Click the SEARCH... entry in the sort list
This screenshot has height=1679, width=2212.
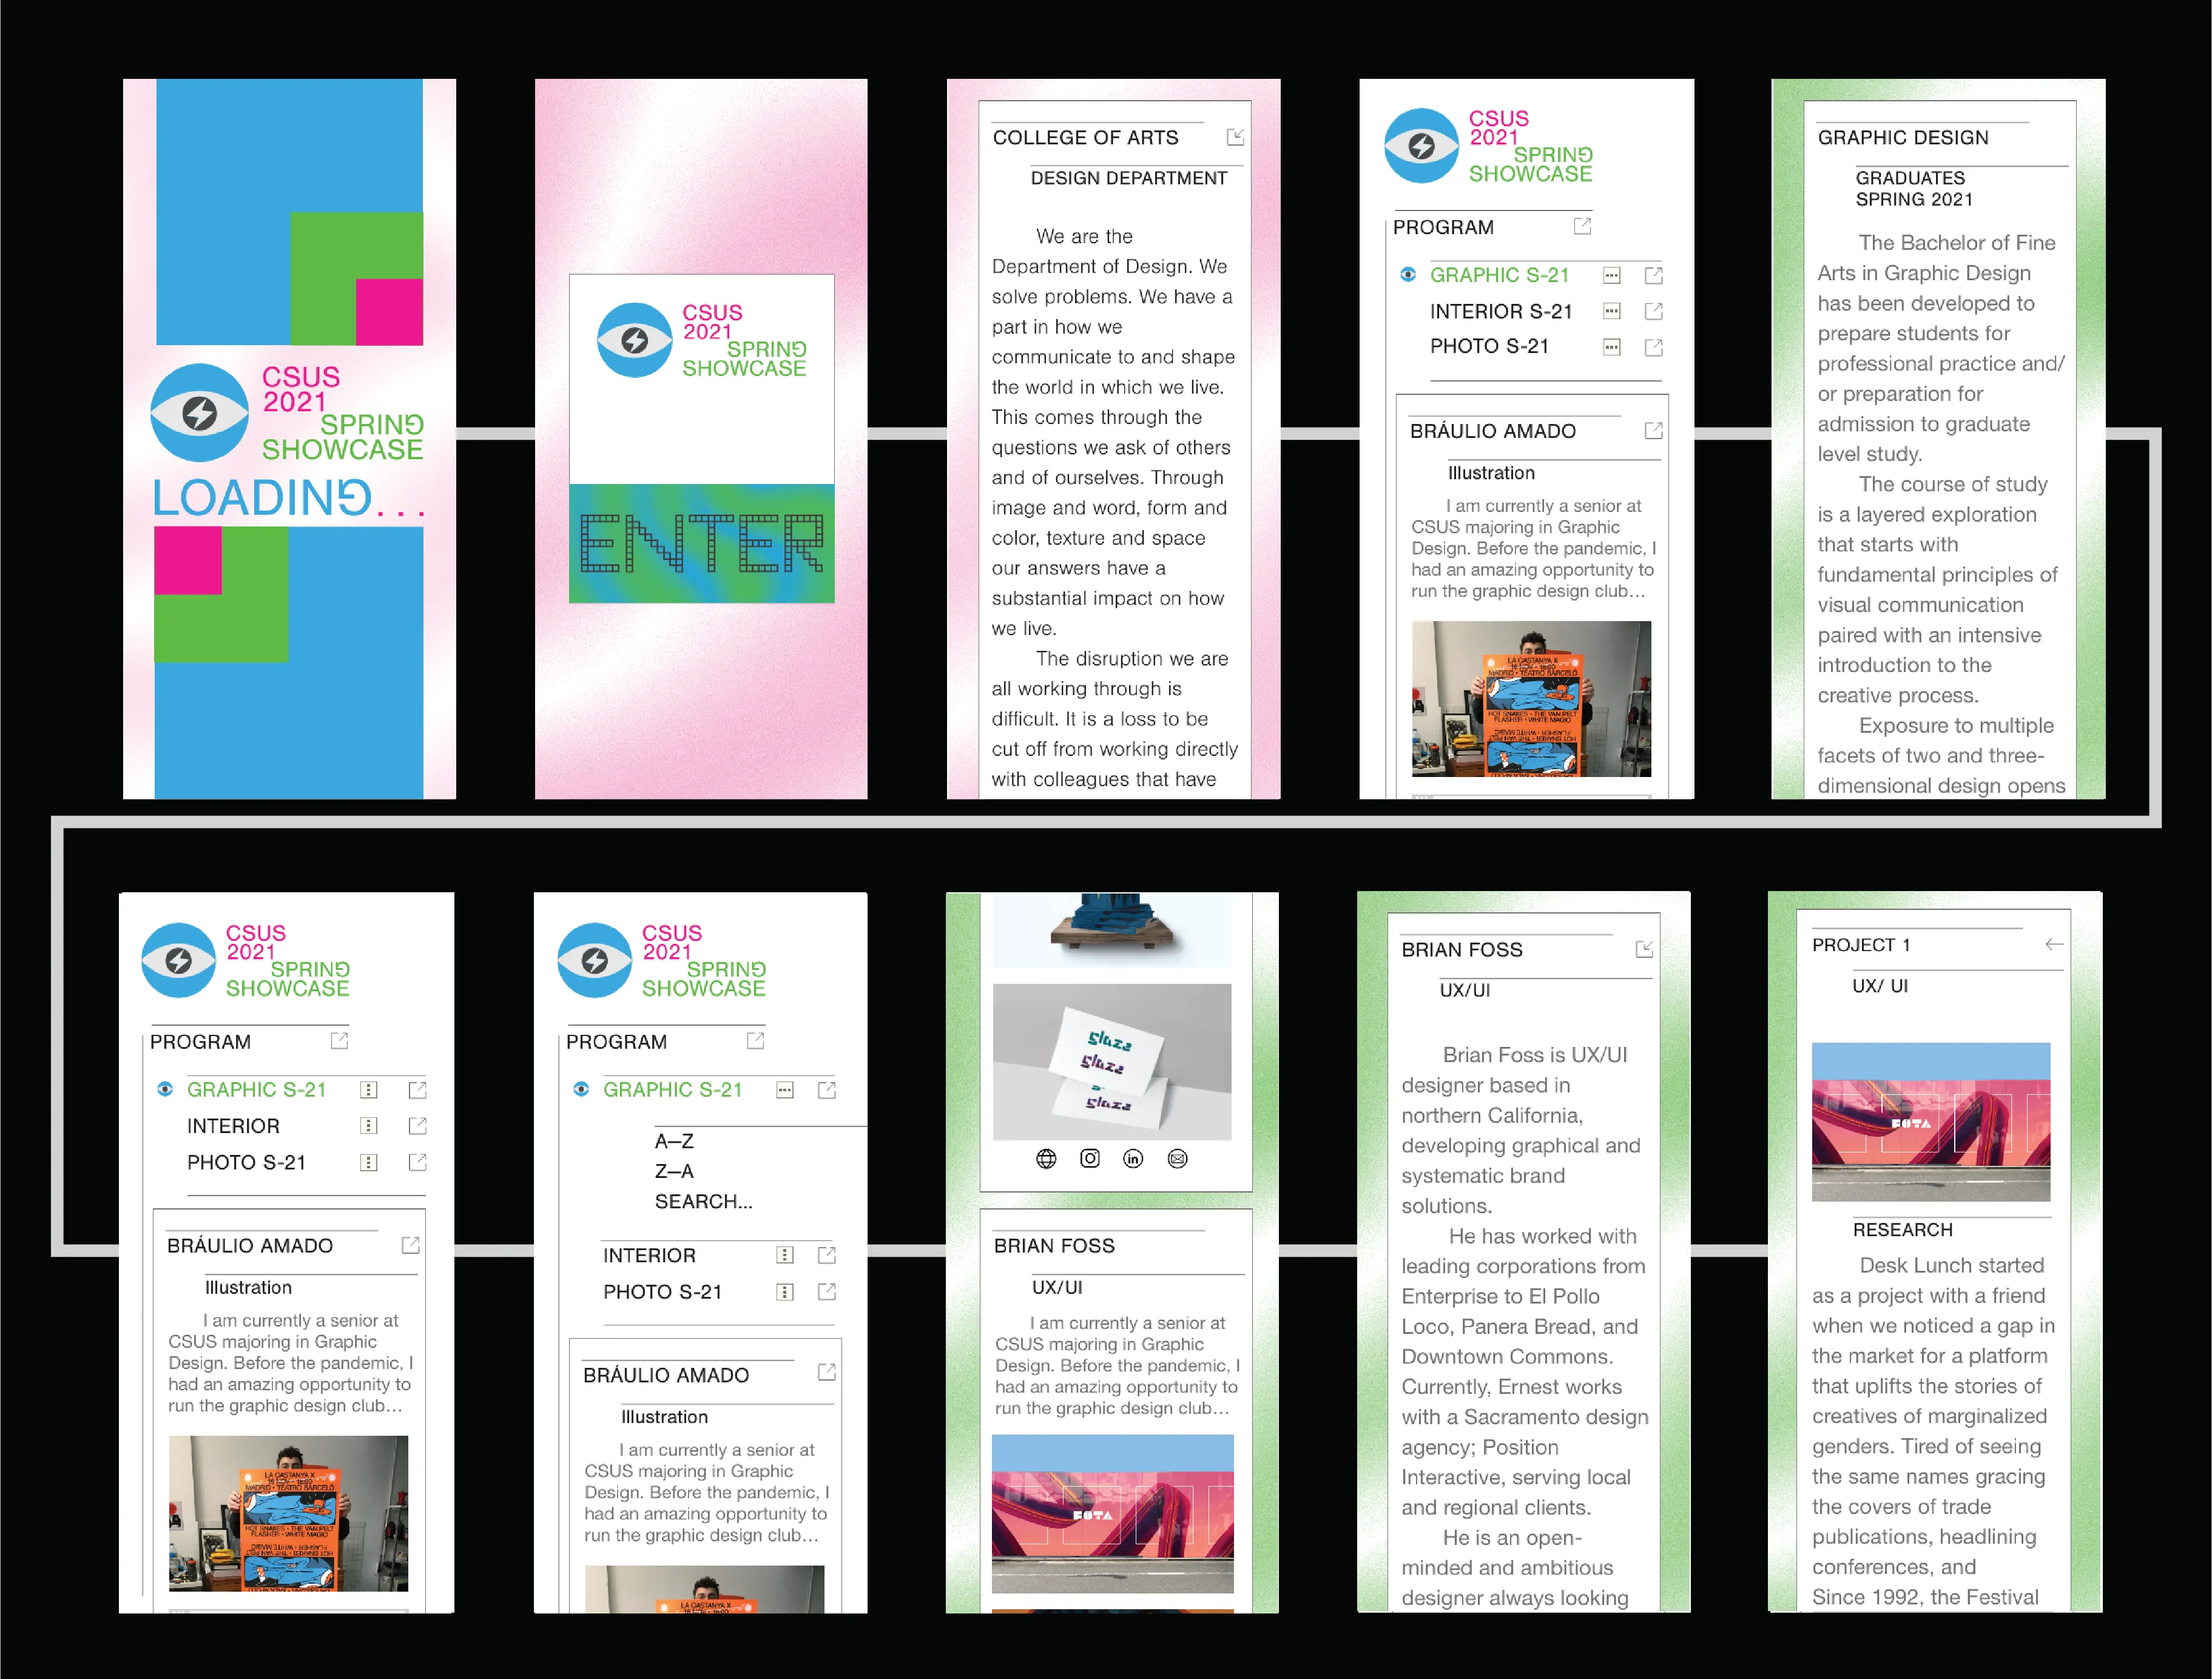[703, 1201]
